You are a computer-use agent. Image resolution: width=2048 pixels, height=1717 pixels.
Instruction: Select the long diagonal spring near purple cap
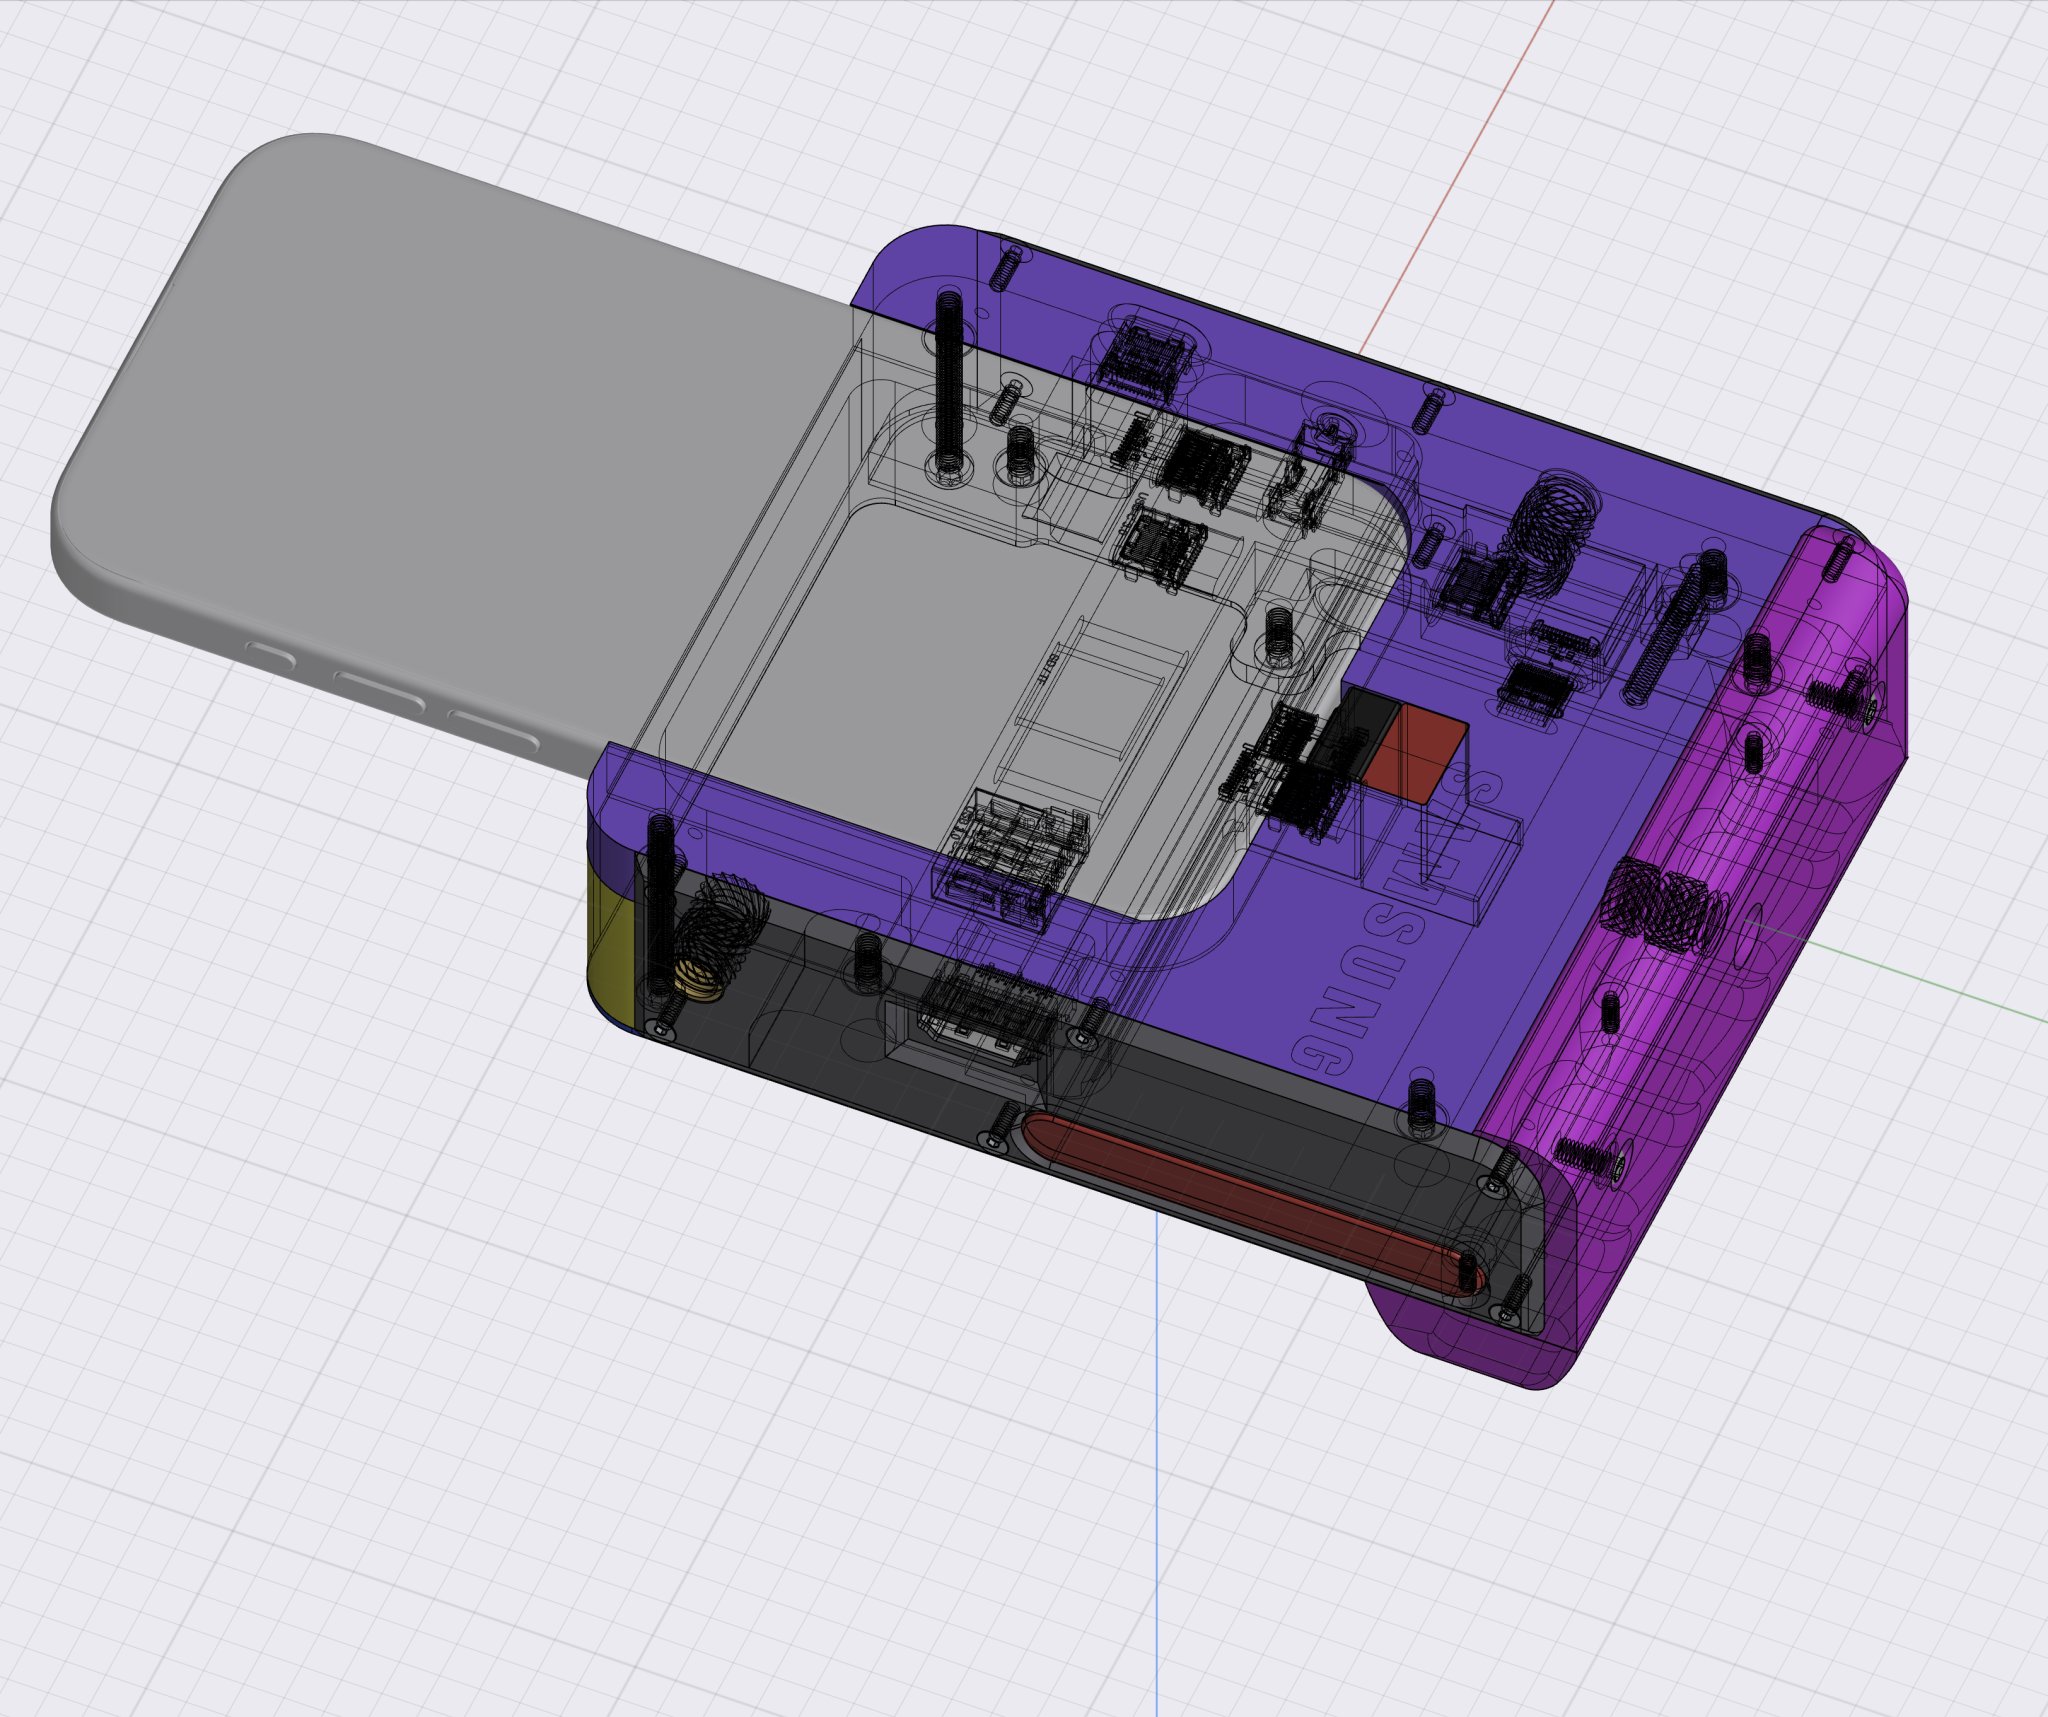(1665, 632)
